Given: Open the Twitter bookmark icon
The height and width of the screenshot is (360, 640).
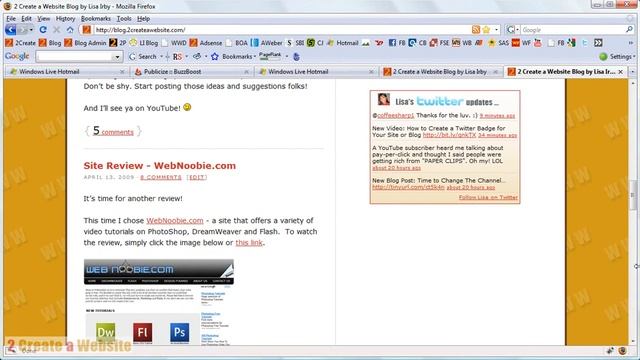Looking at the screenshot, I should (x=585, y=43).
